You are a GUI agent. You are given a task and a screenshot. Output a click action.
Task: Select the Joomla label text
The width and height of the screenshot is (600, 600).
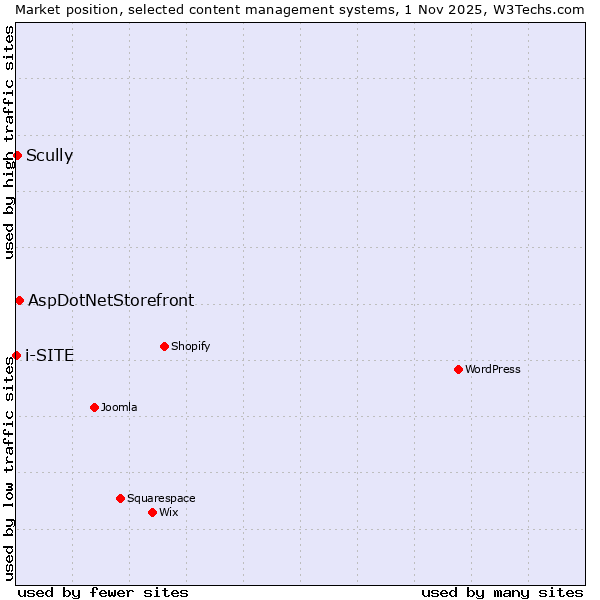point(119,407)
